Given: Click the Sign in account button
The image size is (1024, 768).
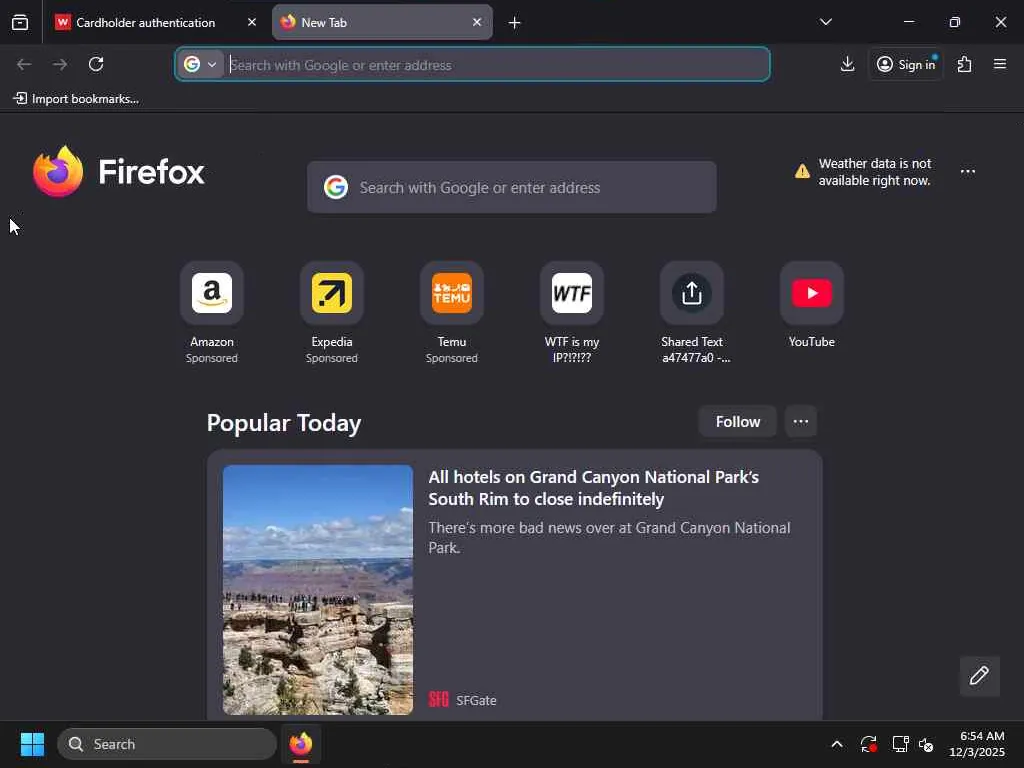Looking at the screenshot, I should (x=905, y=64).
